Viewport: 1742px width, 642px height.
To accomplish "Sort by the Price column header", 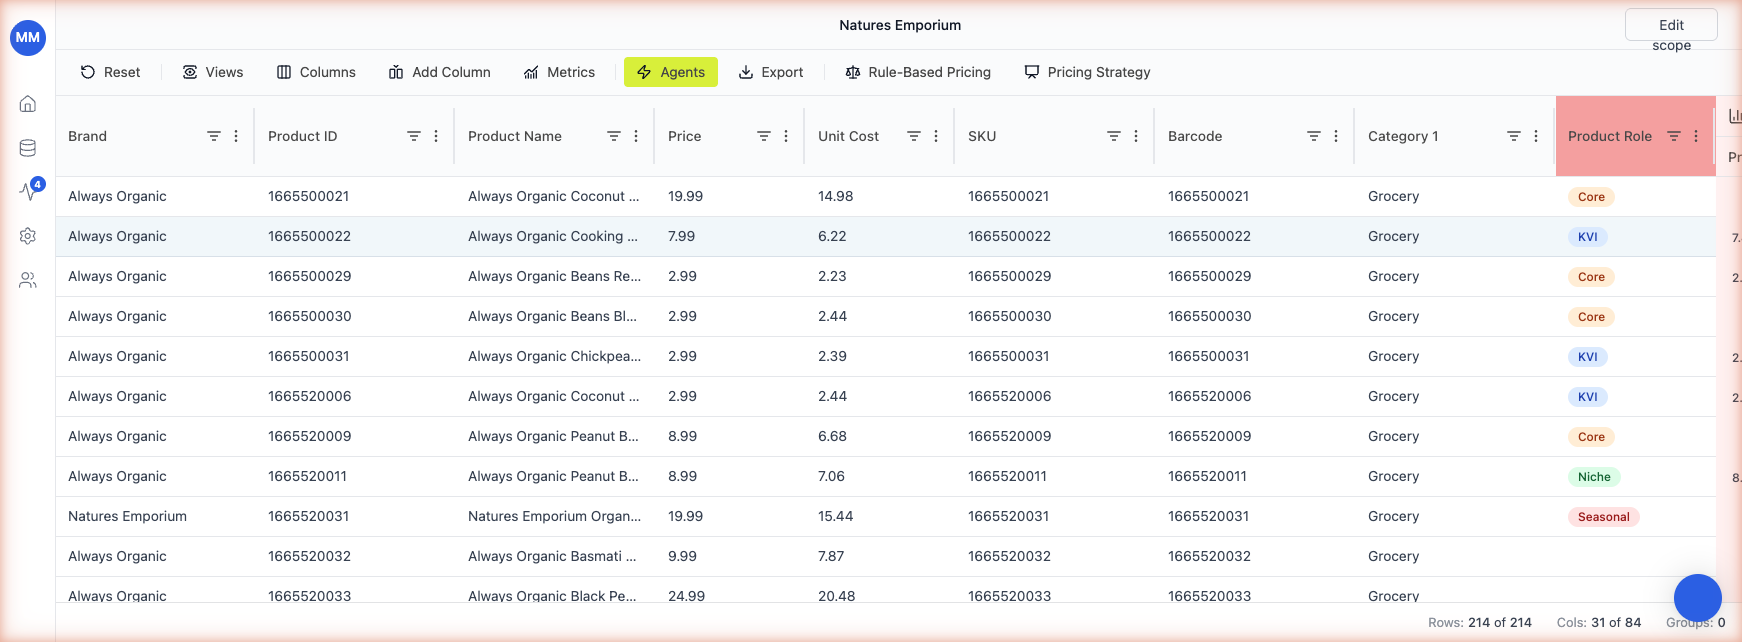I will (684, 136).
